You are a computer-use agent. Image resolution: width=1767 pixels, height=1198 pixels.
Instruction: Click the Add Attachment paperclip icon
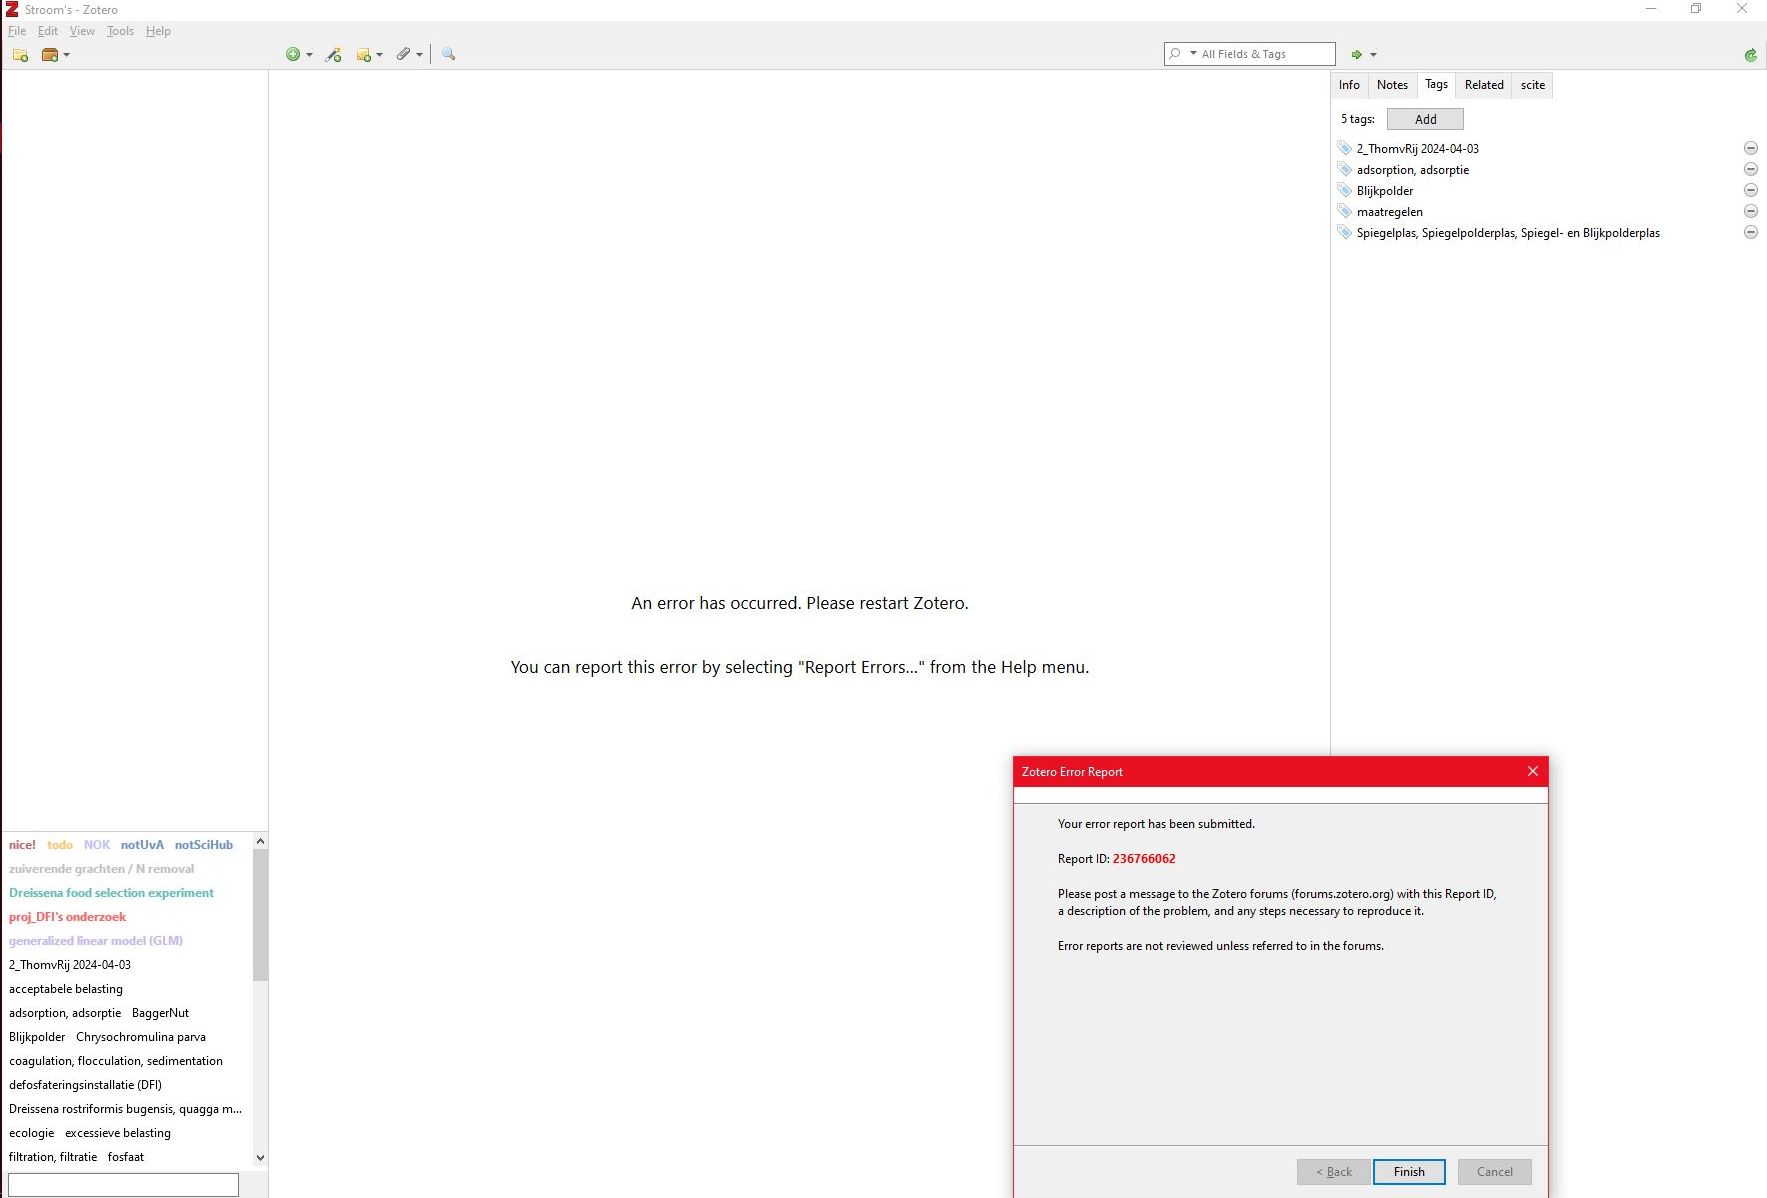pos(403,54)
